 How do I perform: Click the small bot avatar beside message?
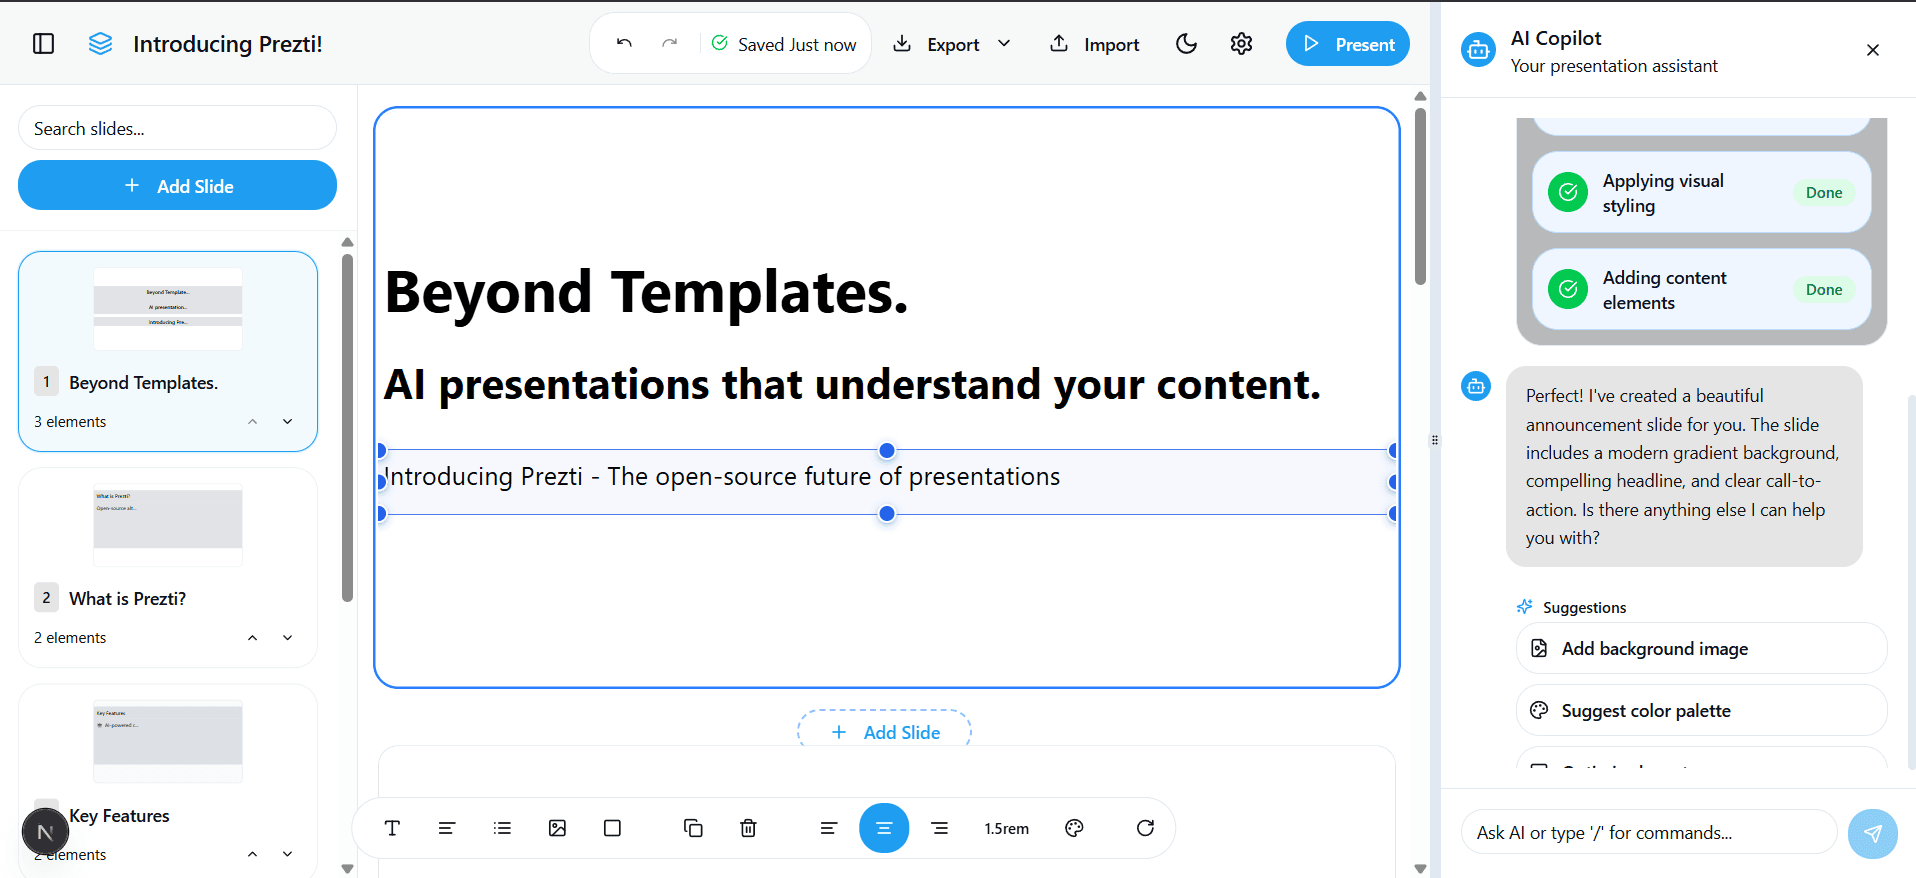[1476, 386]
